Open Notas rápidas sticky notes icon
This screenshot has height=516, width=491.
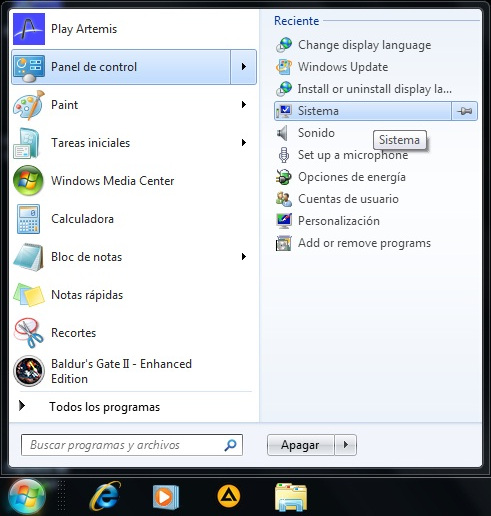(x=29, y=295)
